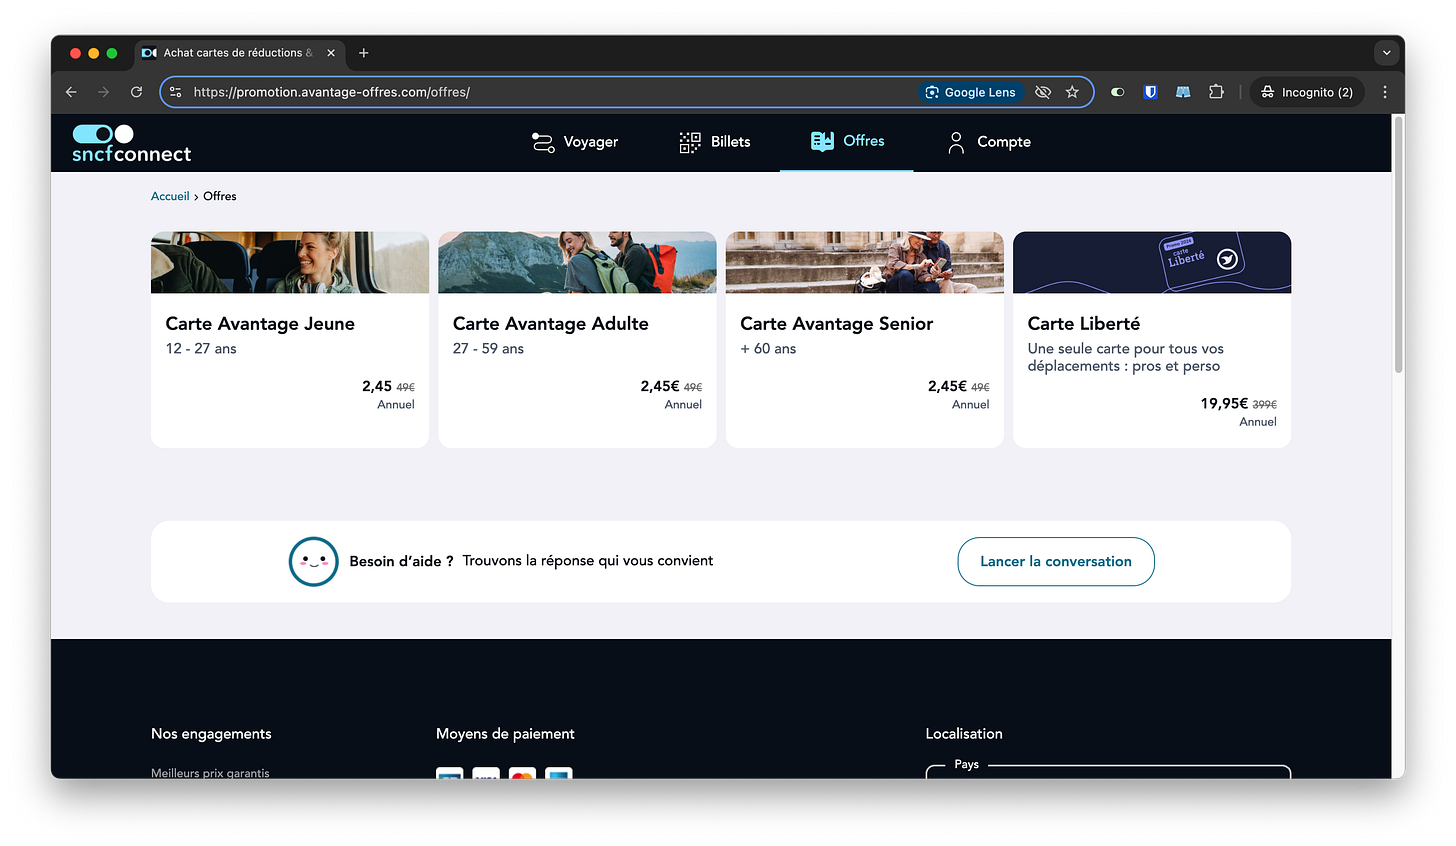The width and height of the screenshot is (1456, 846).
Task: Click the Carte Avantage Jeune train photo
Action: 290,262
